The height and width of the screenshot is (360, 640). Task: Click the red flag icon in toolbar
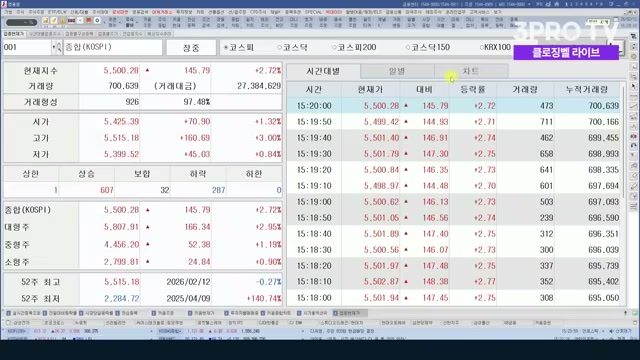pos(89,20)
